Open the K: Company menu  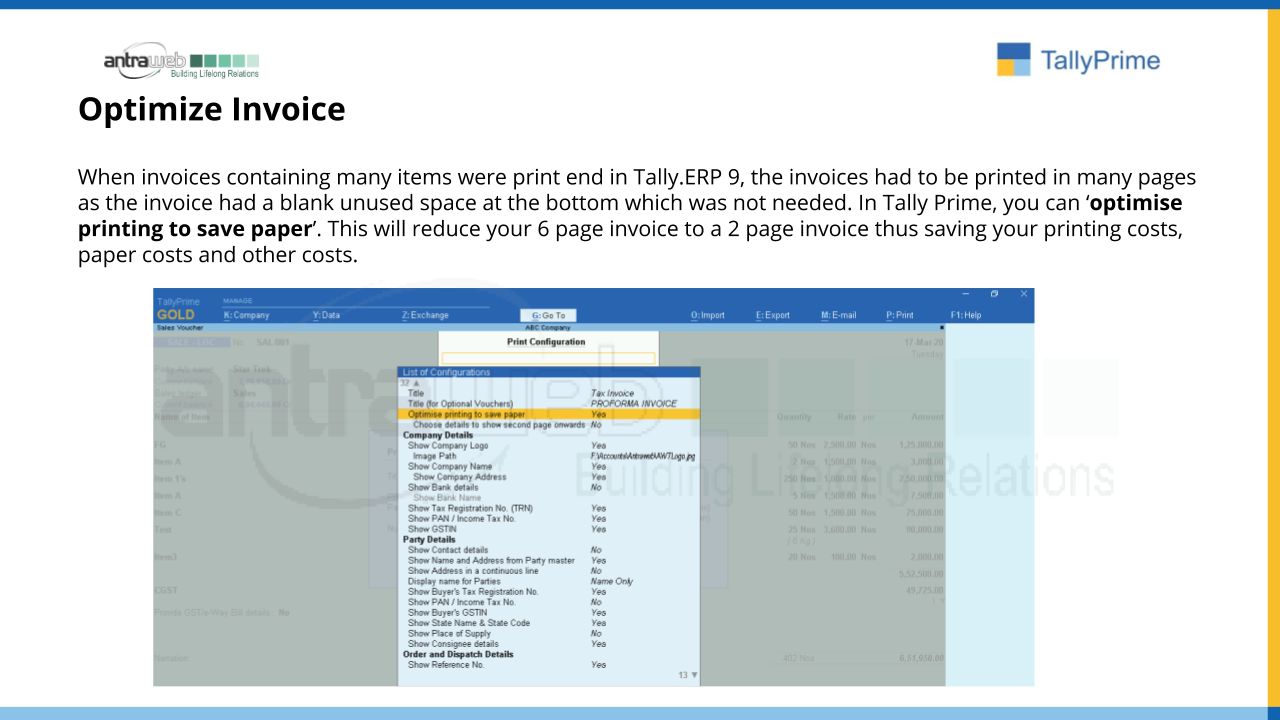[246, 315]
